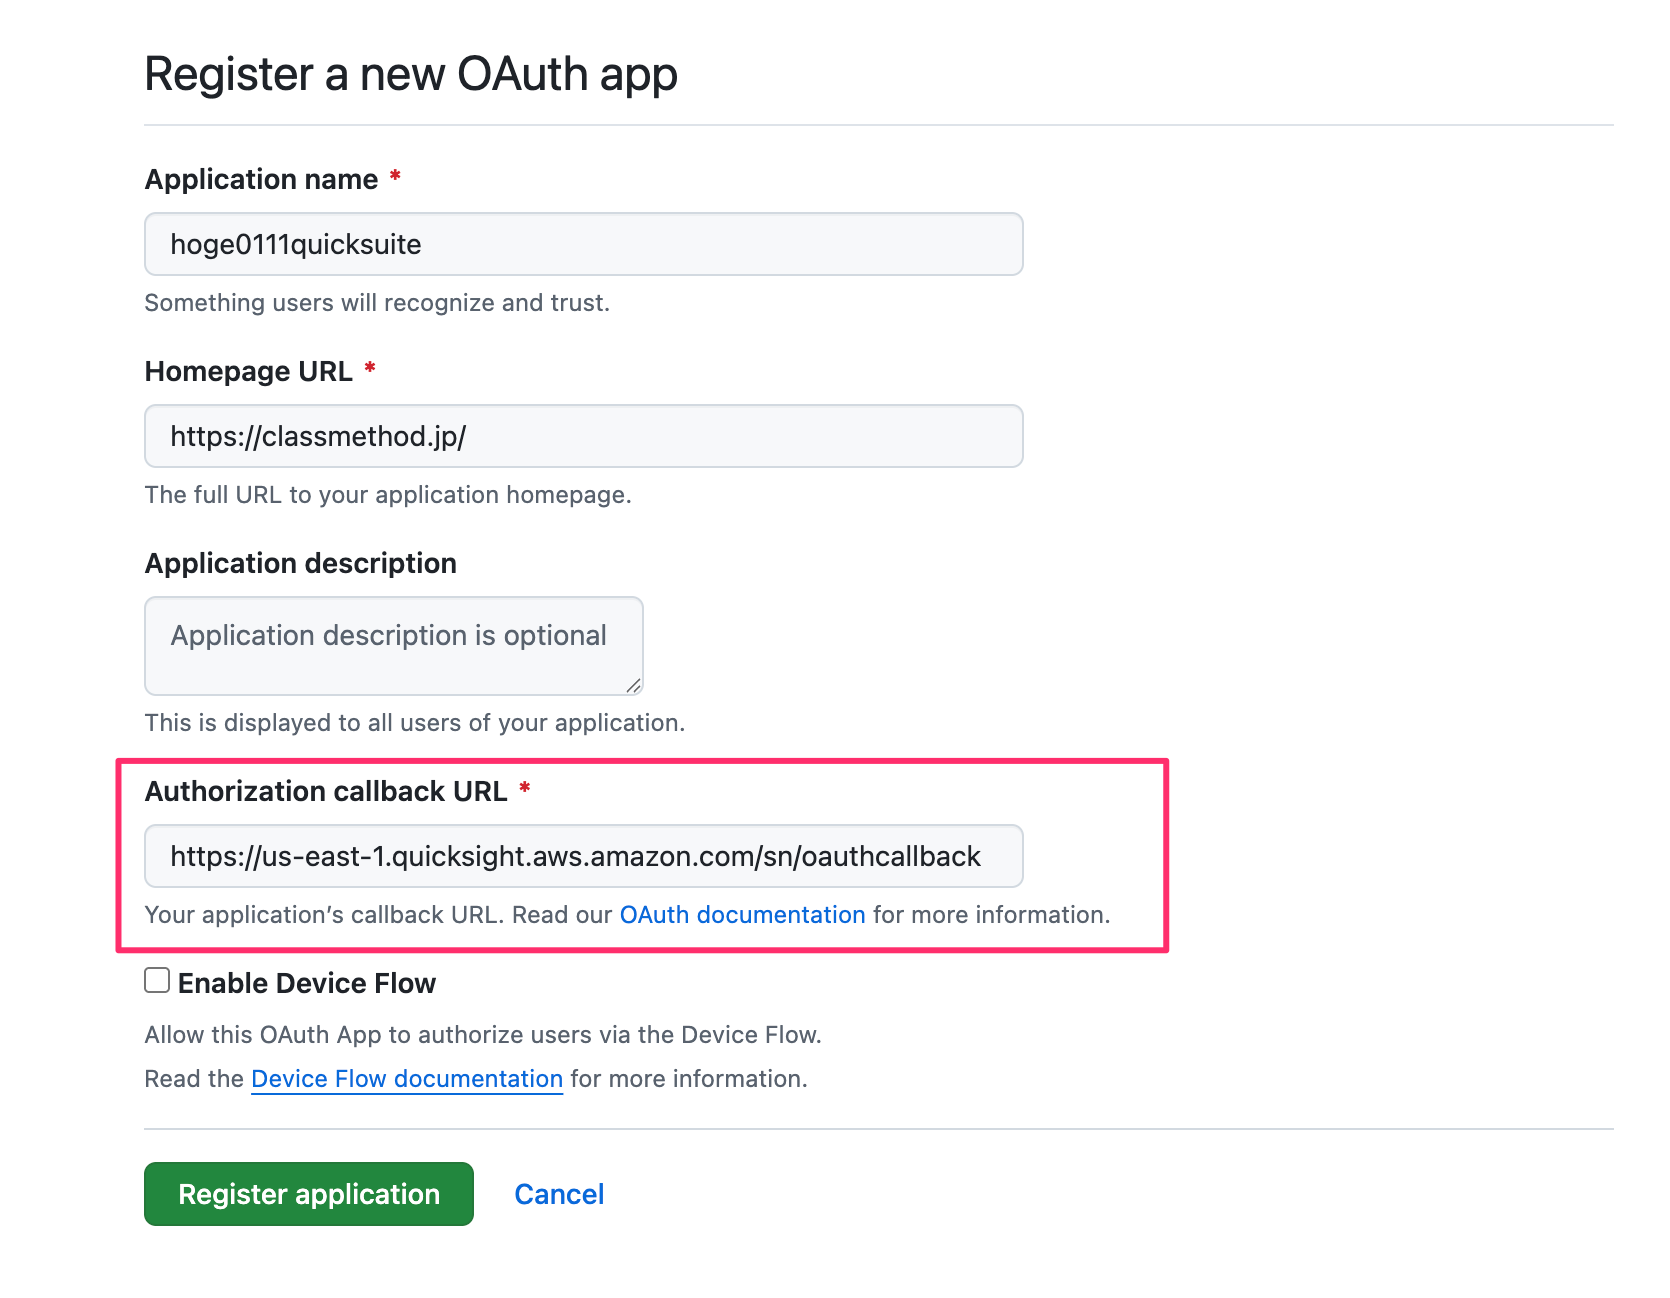
Task: Open the OAuth documentation link
Action: (742, 915)
